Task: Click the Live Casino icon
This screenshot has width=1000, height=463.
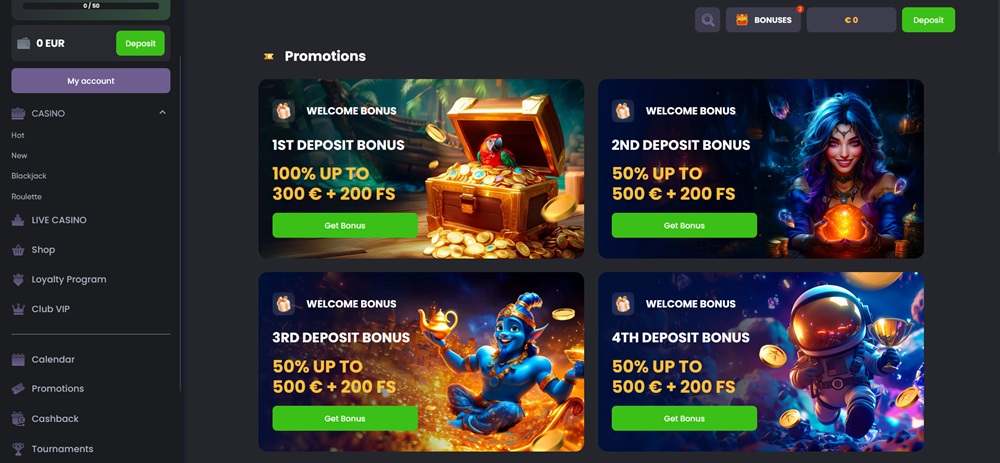Action: pyautogui.click(x=18, y=220)
